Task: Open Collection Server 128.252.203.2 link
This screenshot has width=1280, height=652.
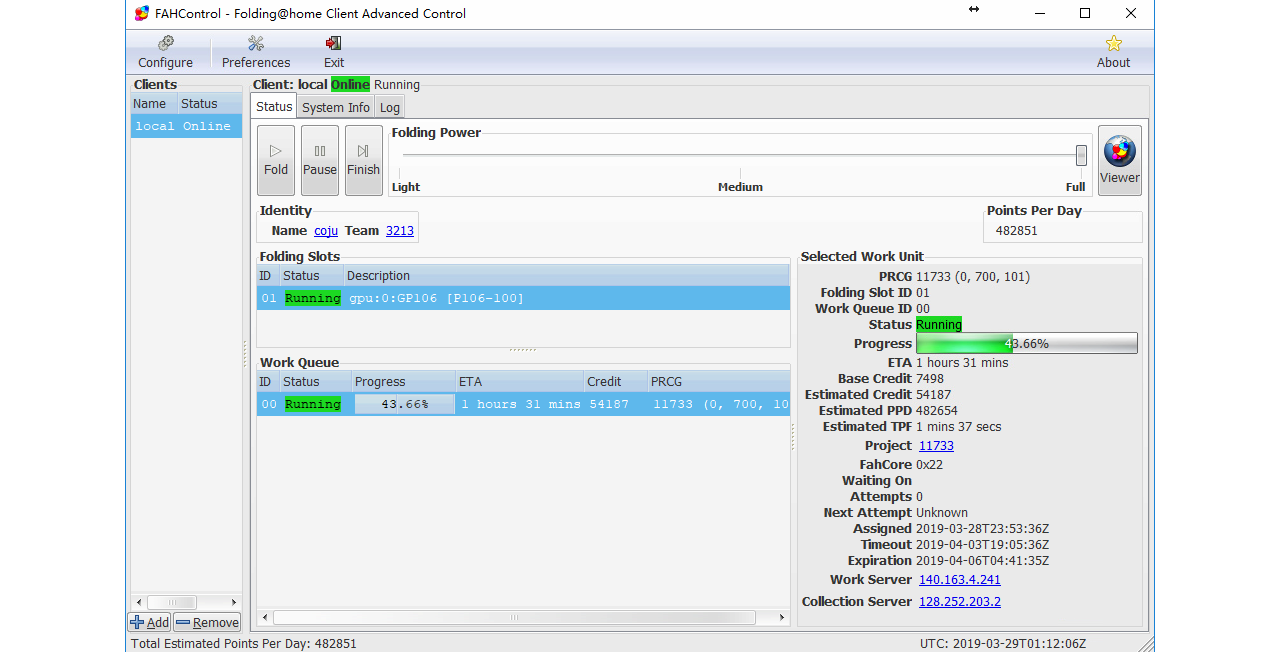Action: 960,602
